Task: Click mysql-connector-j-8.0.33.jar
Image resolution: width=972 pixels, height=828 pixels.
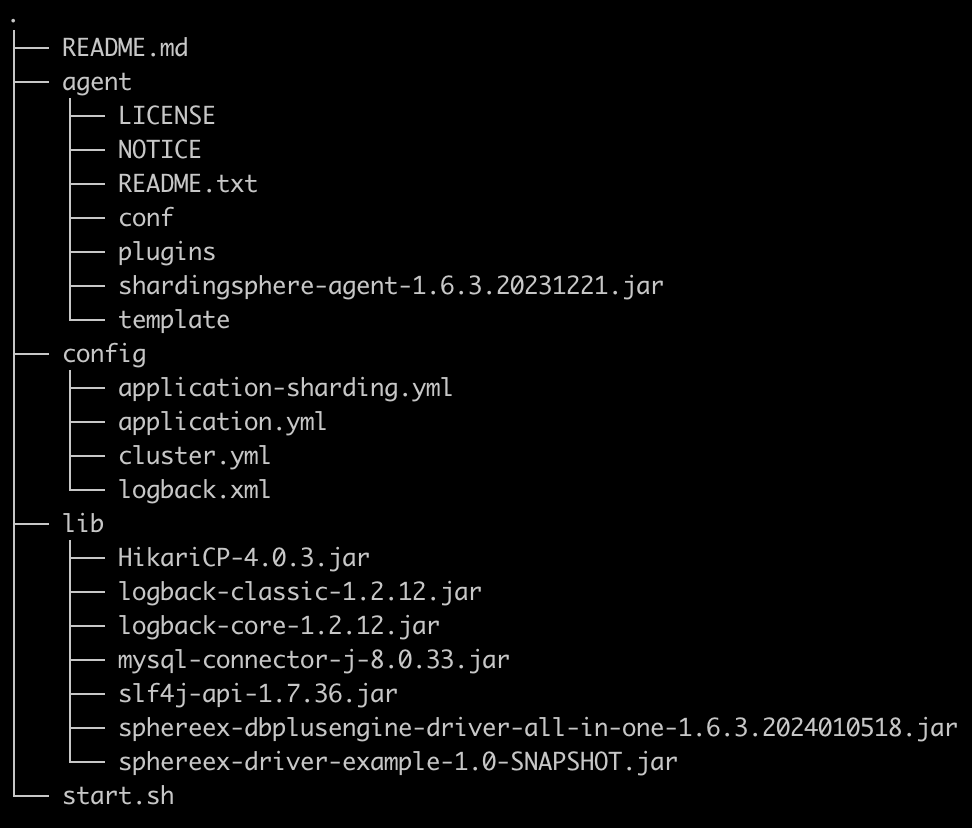Action: pos(313,659)
